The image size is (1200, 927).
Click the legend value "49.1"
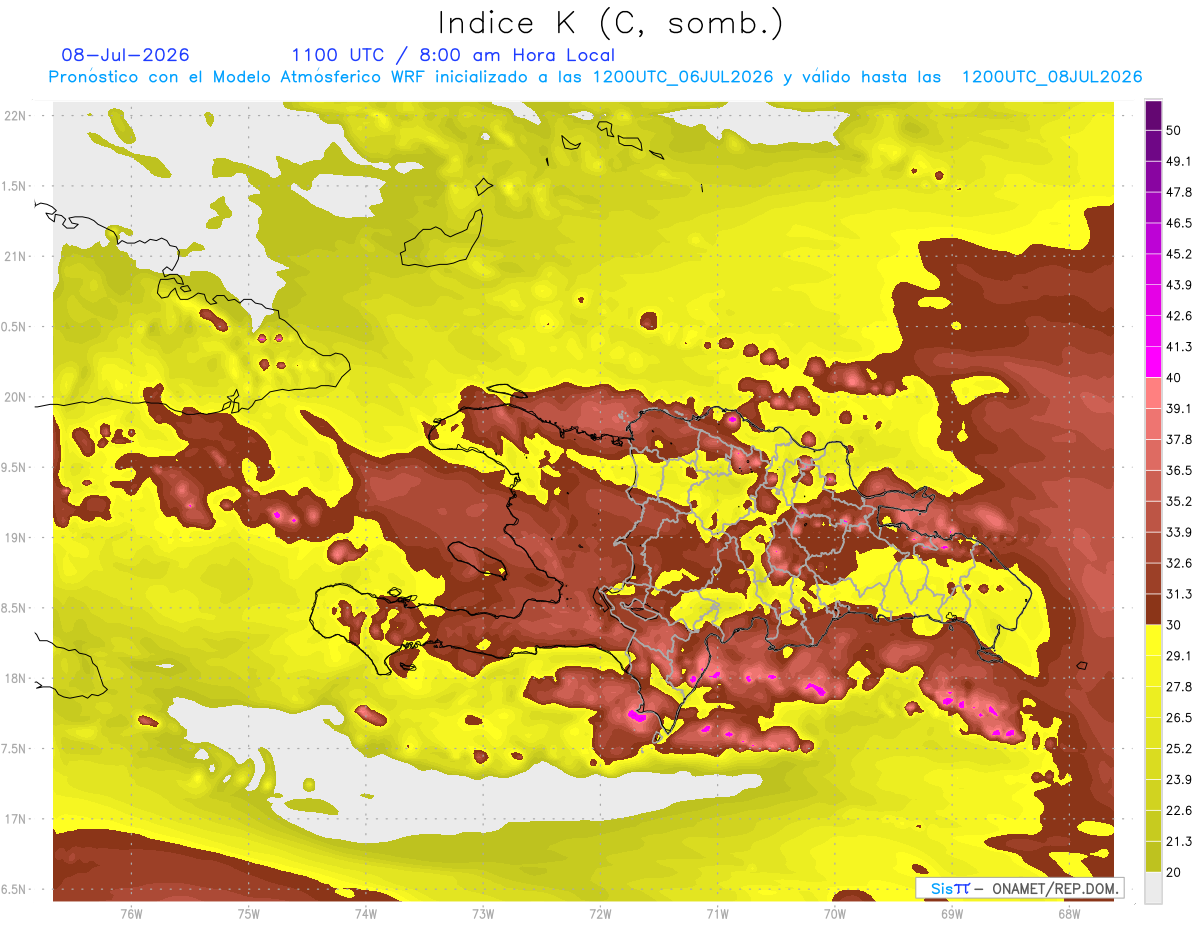1178,161
